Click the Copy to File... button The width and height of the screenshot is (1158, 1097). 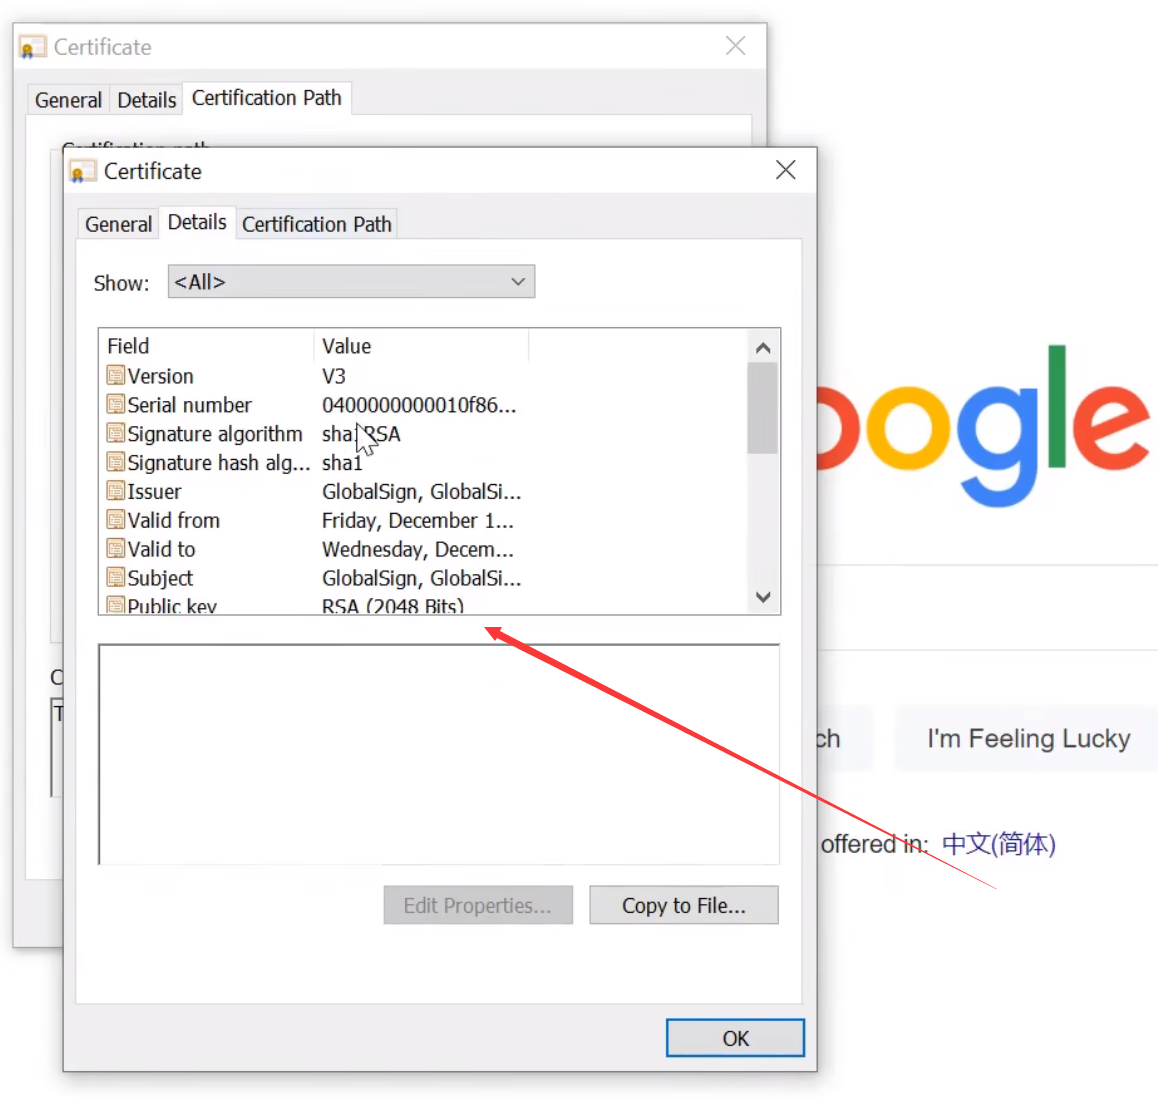click(x=684, y=905)
